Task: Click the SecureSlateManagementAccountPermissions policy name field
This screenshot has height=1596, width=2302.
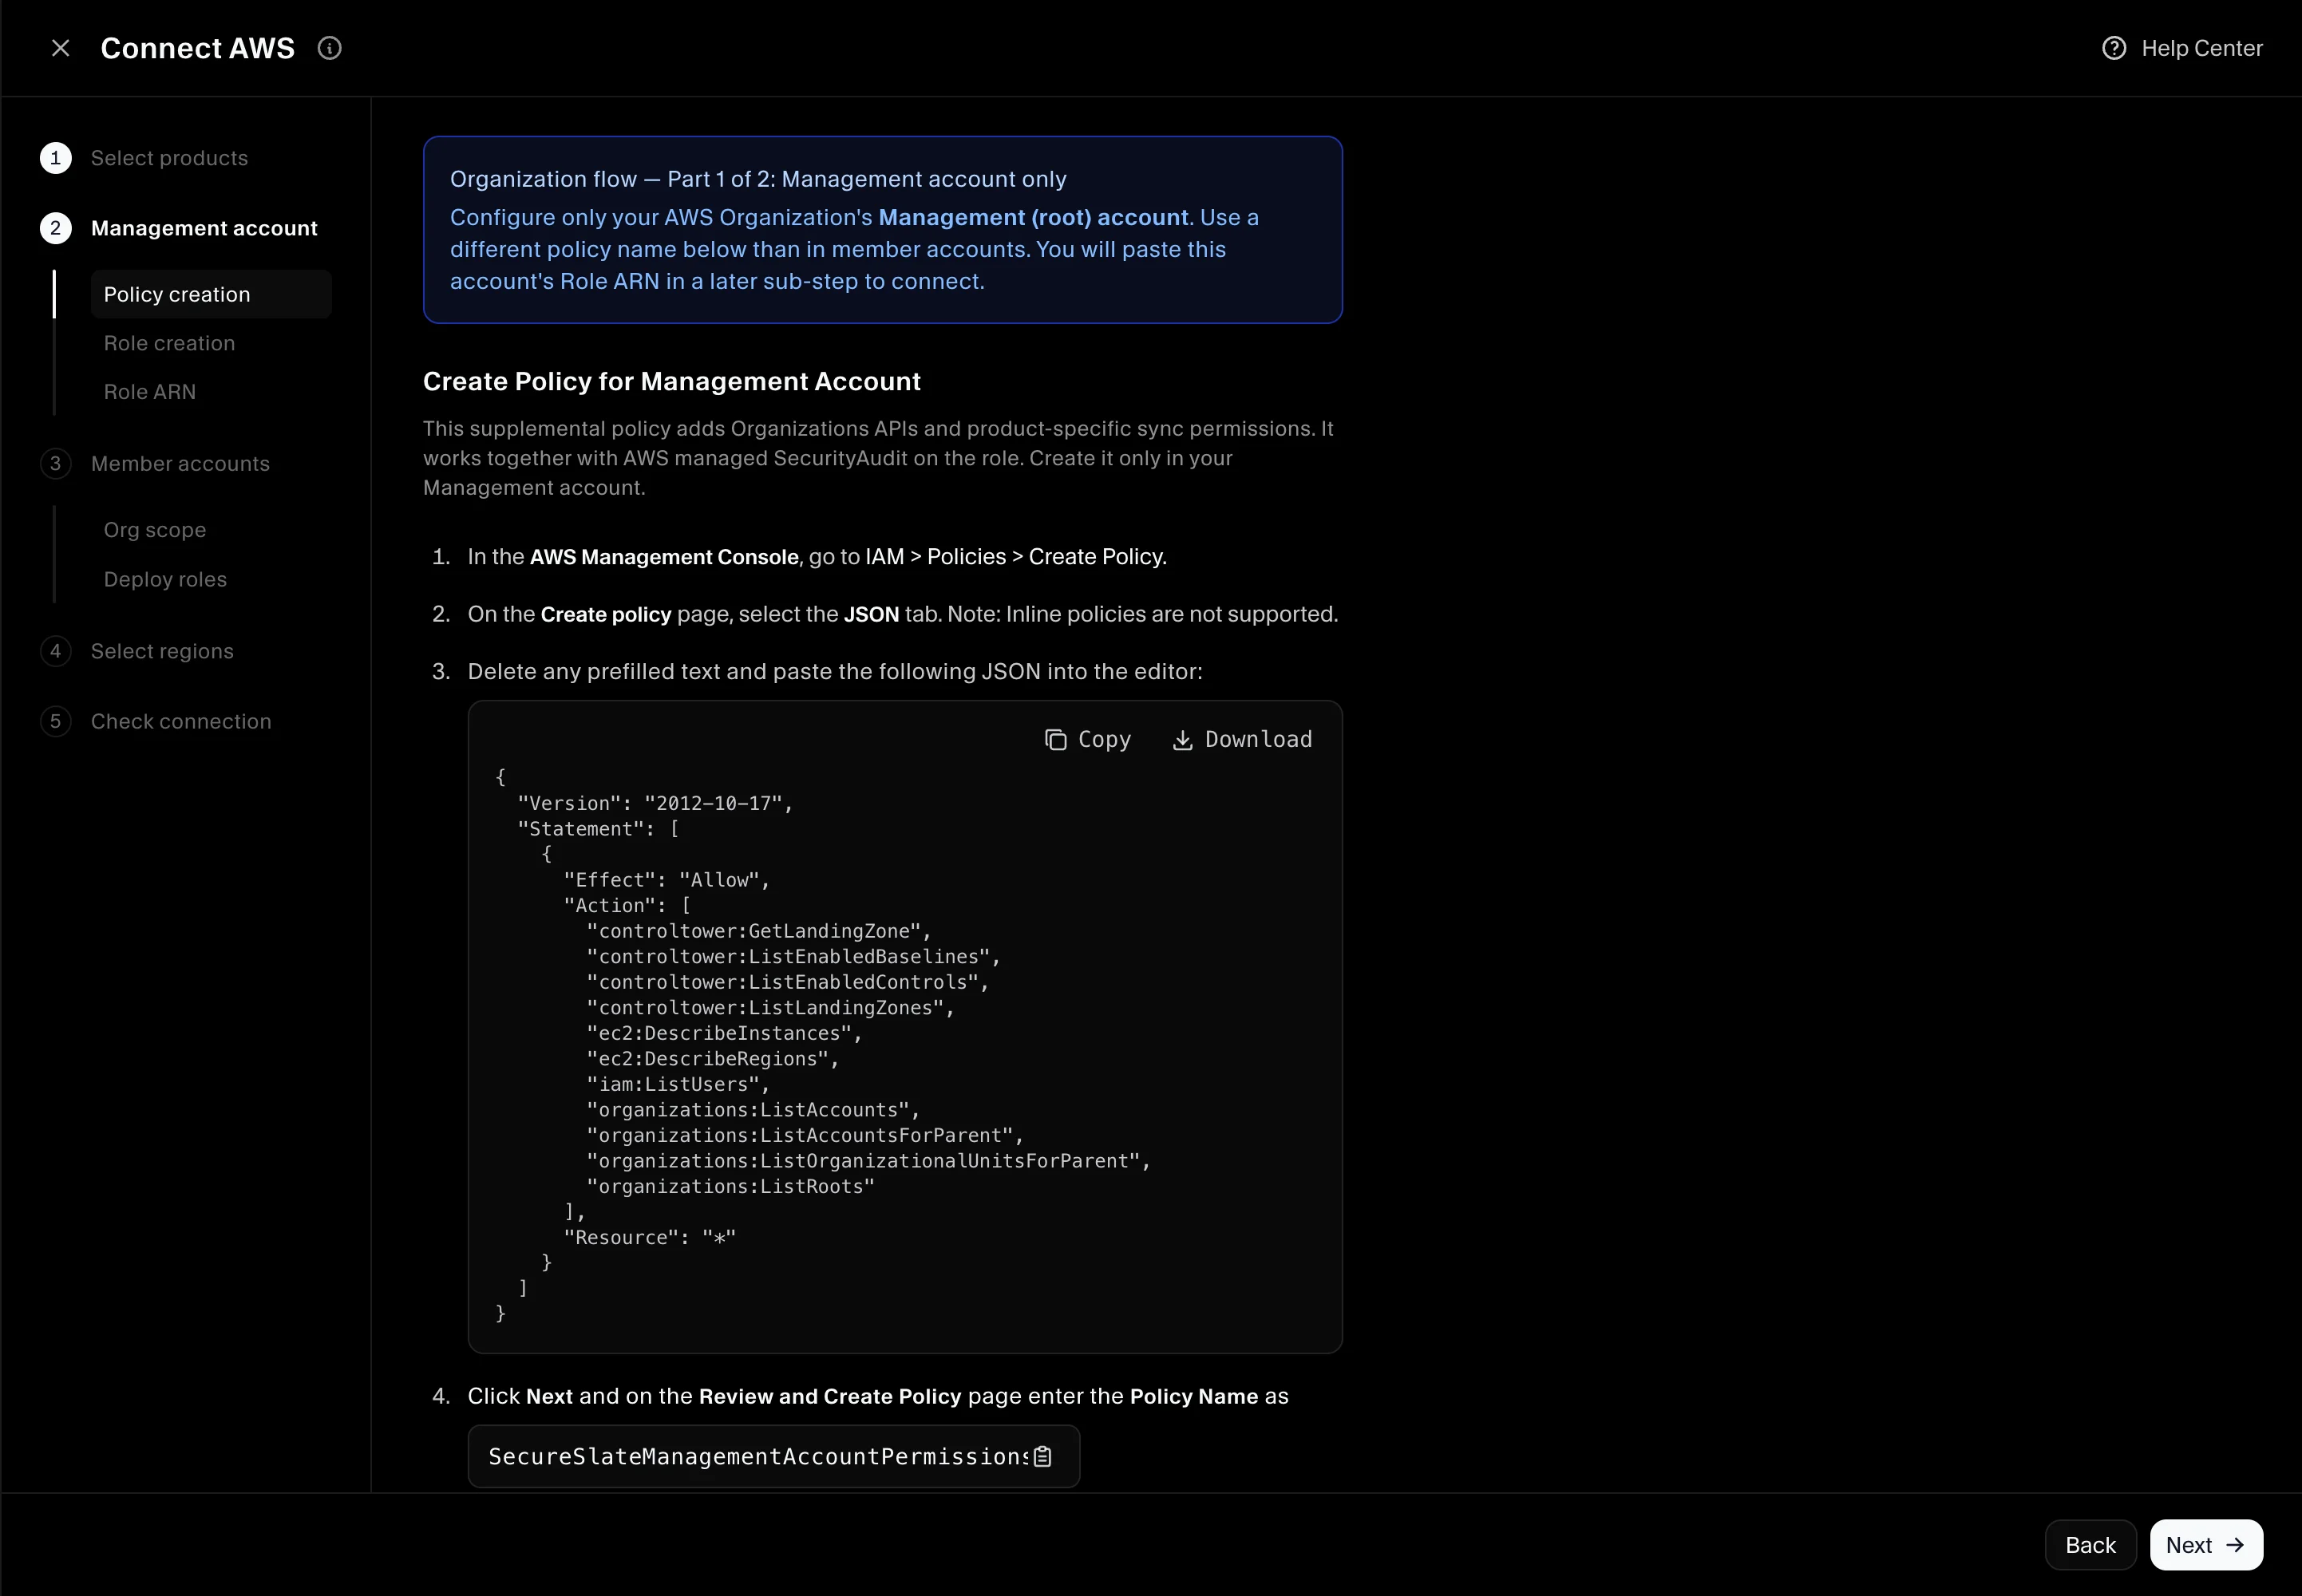Action: [773, 1456]
